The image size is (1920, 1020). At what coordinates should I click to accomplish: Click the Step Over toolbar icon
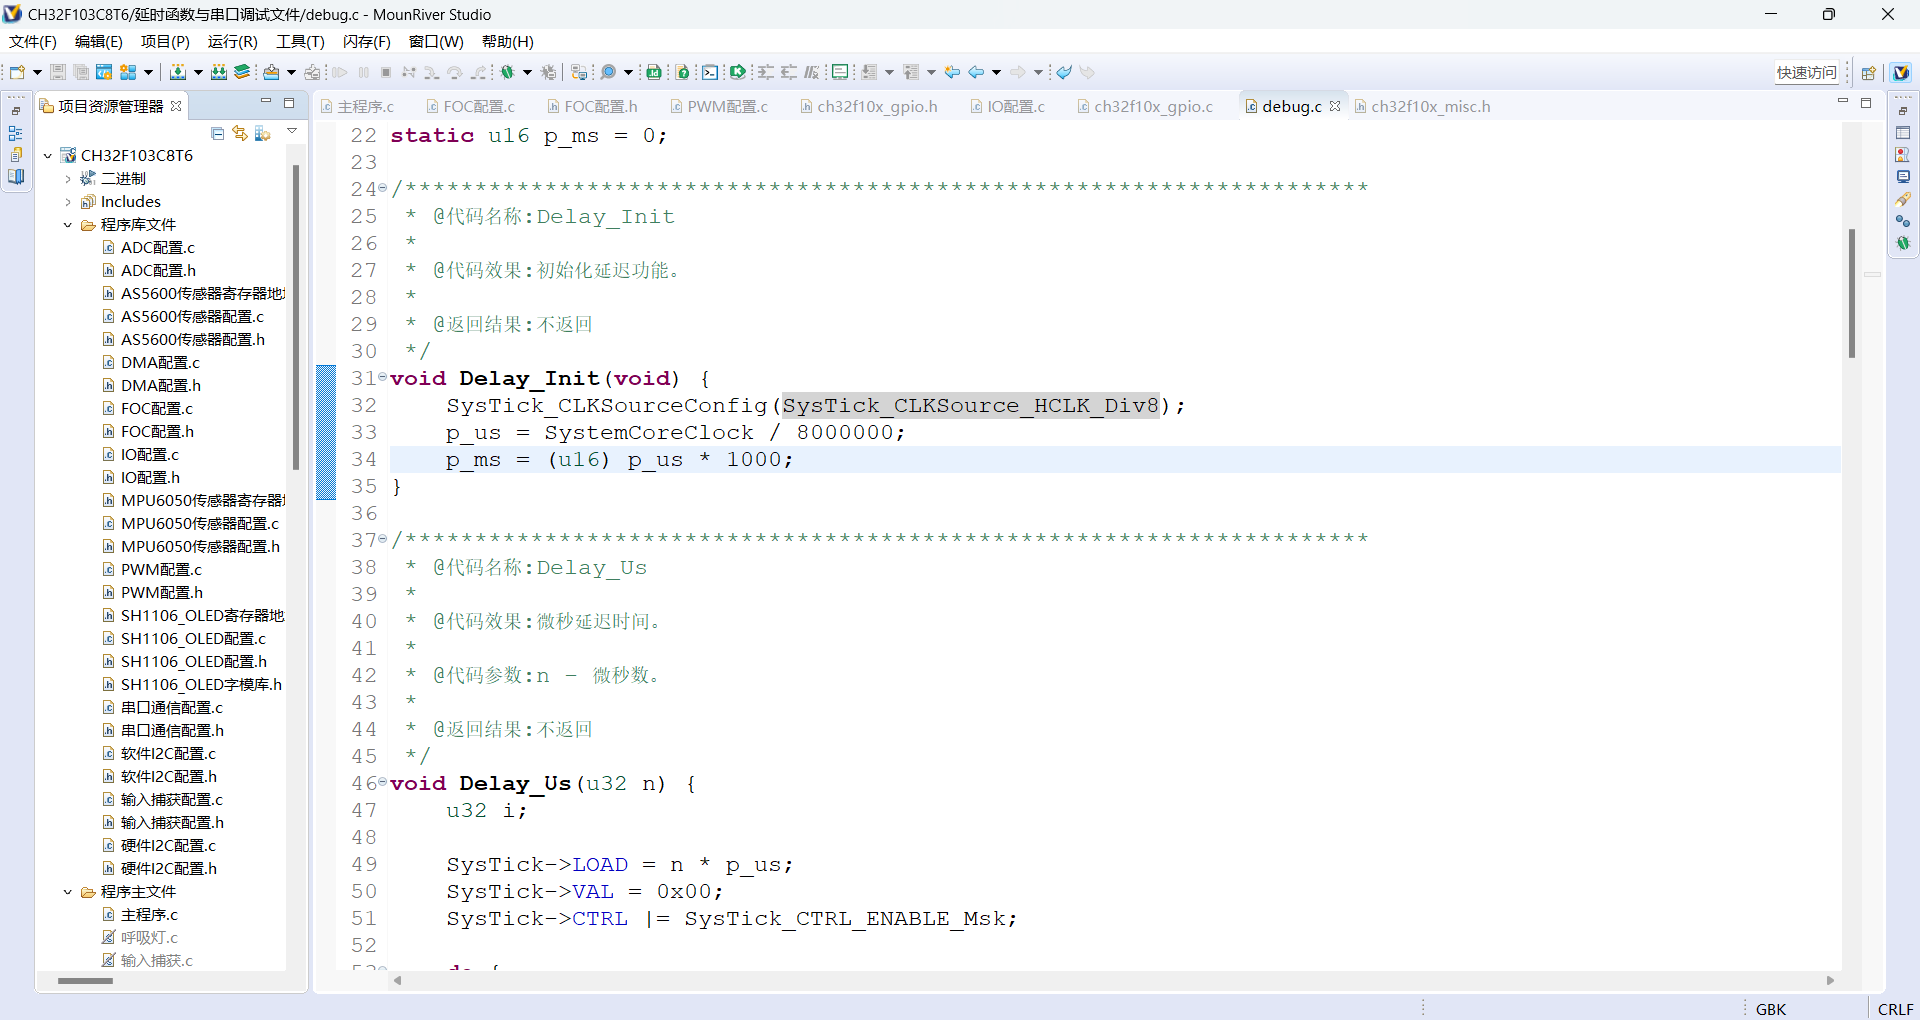[x=455, y=72]
